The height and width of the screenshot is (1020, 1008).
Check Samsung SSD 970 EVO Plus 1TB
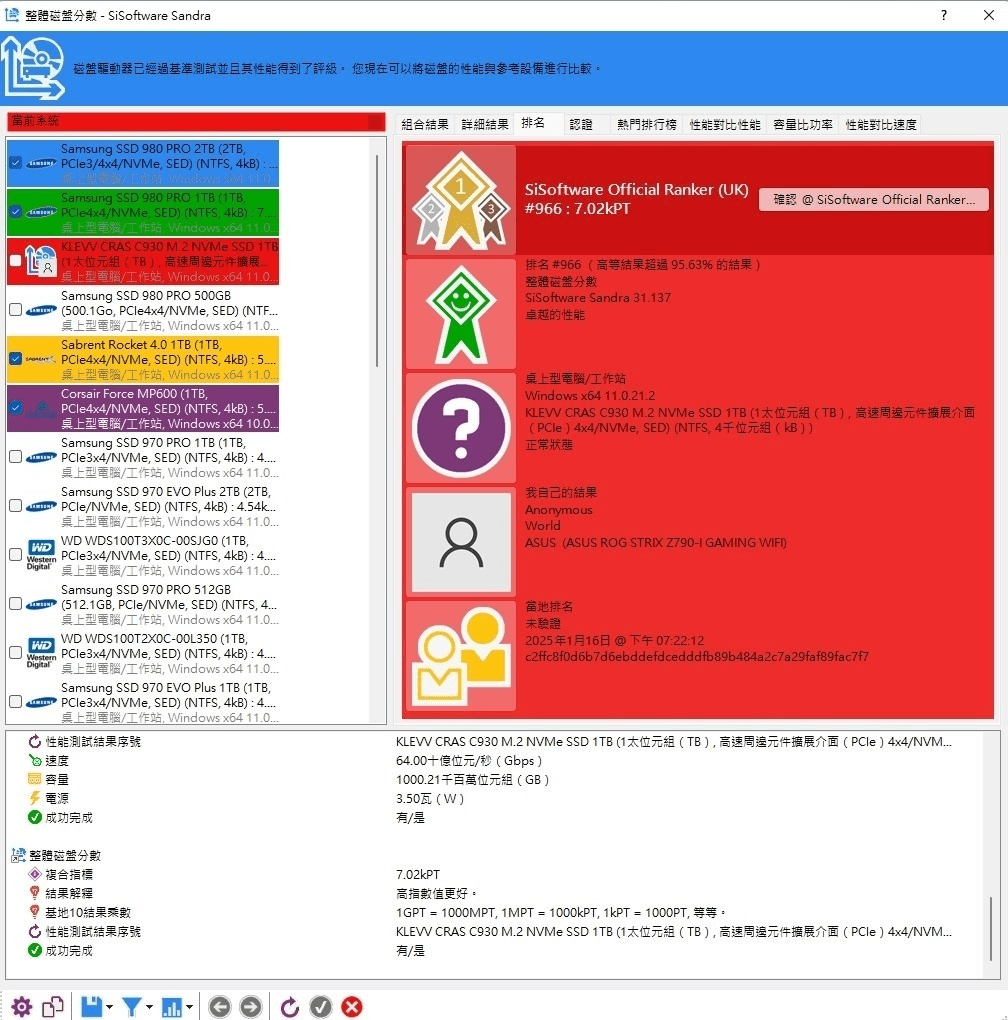click(16, 701)
